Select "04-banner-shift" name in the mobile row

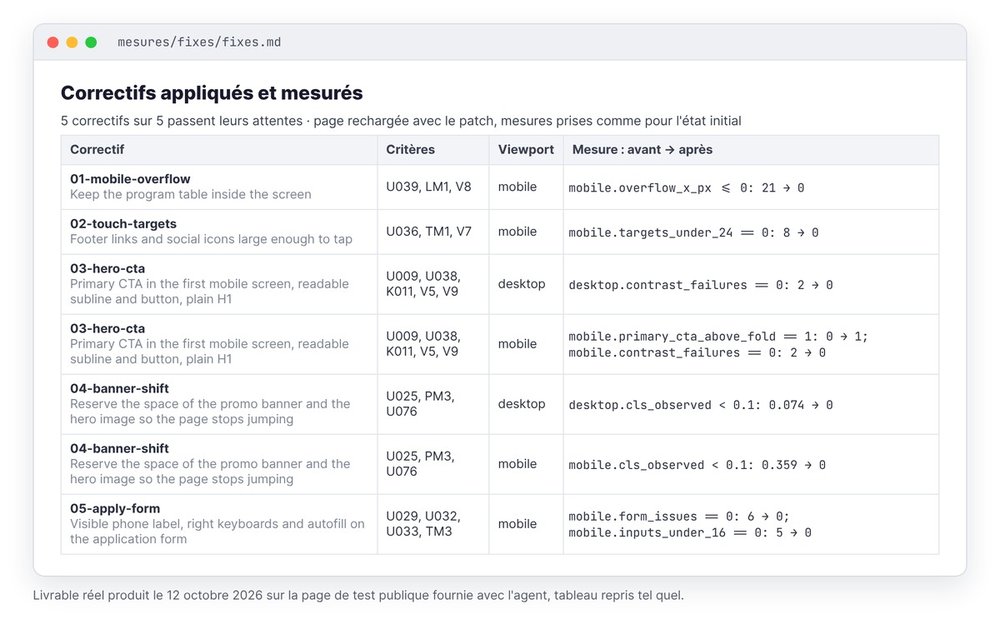pyautogui.click(x=119, y=448)
